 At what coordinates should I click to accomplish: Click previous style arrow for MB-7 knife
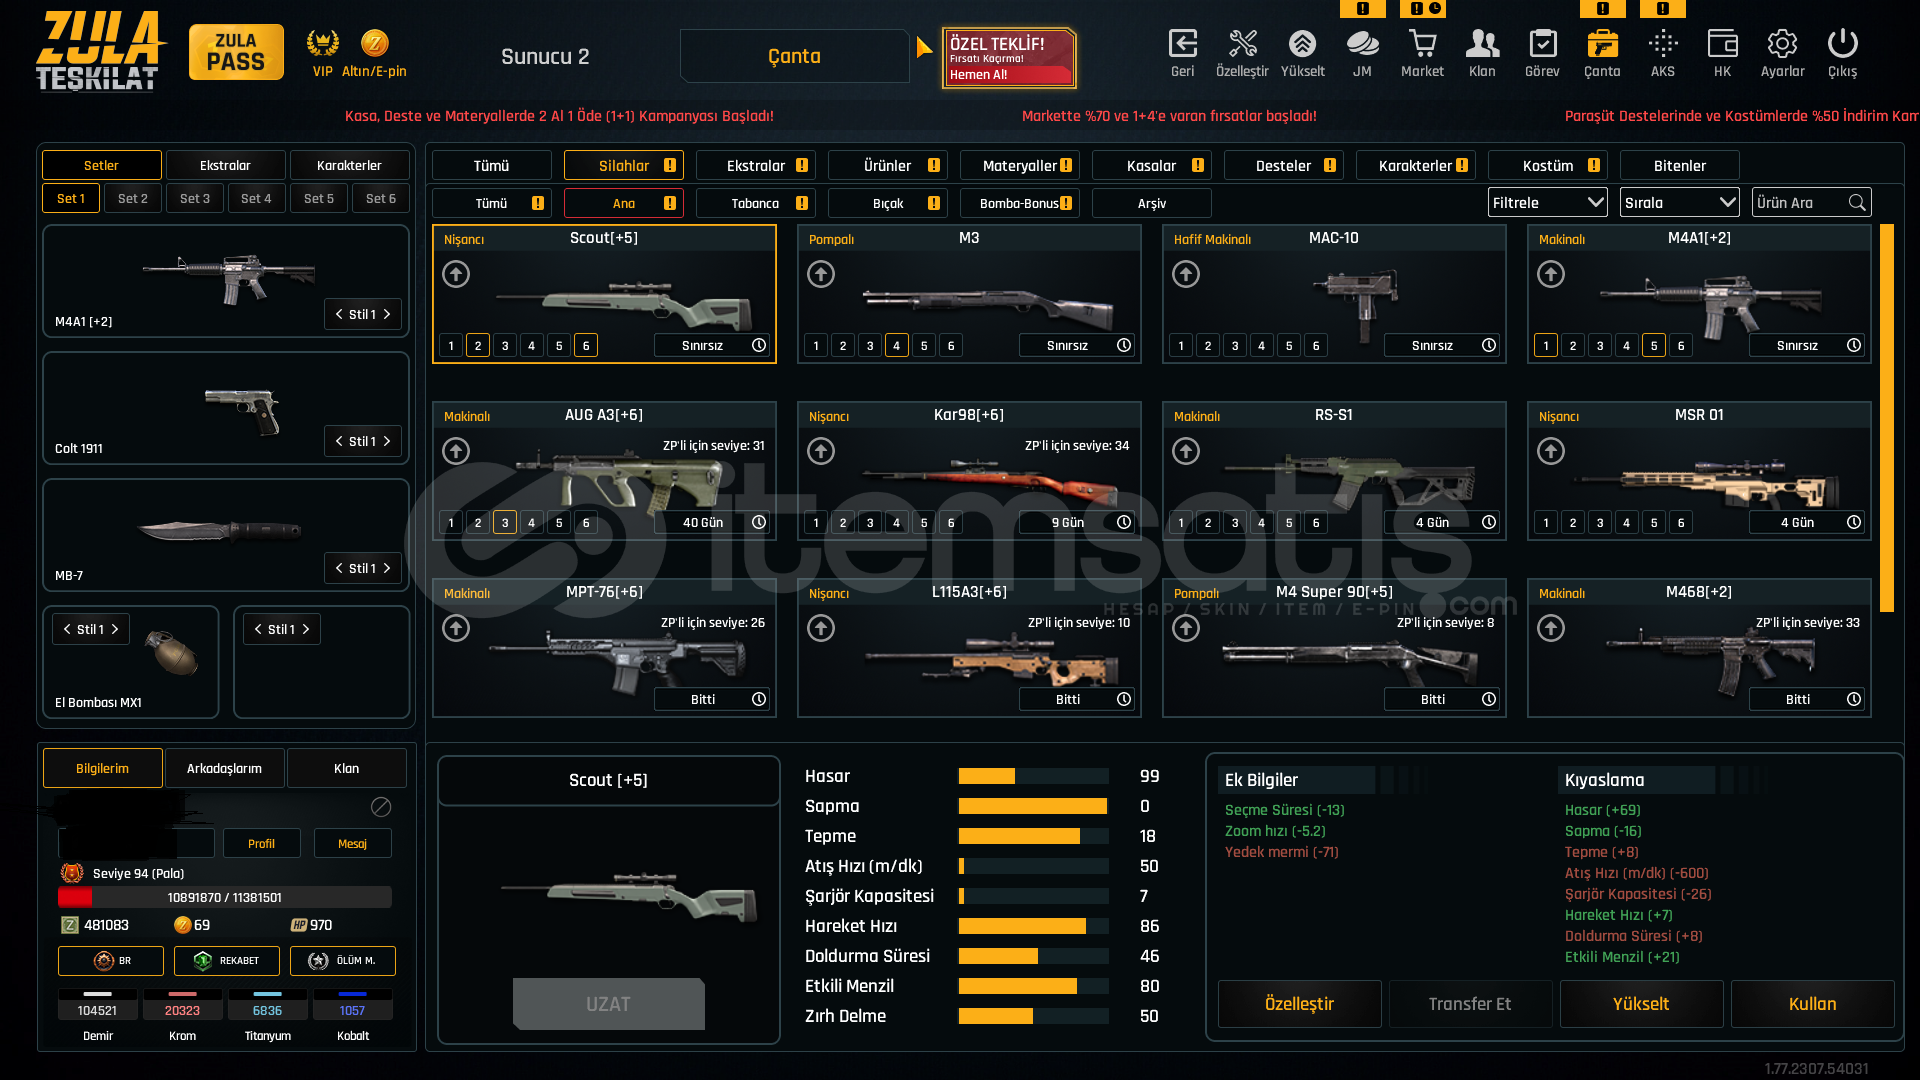point(339,568)
